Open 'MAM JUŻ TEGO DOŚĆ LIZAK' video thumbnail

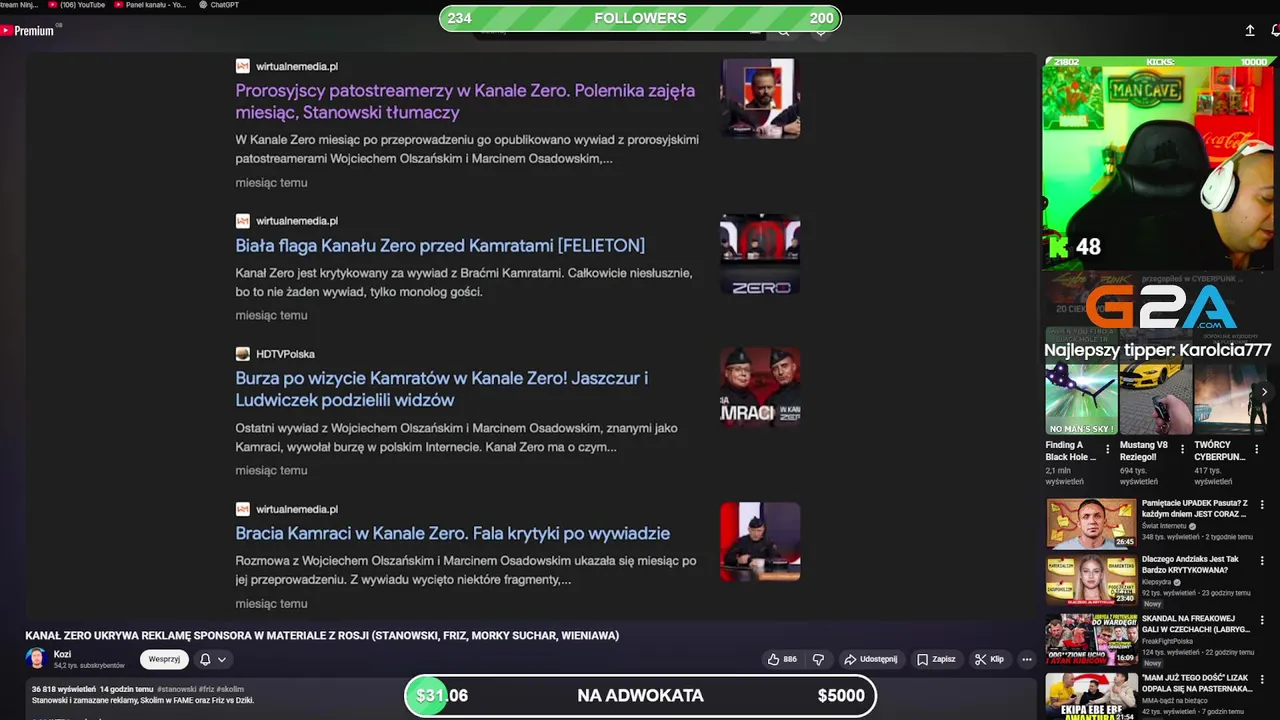1091,696
